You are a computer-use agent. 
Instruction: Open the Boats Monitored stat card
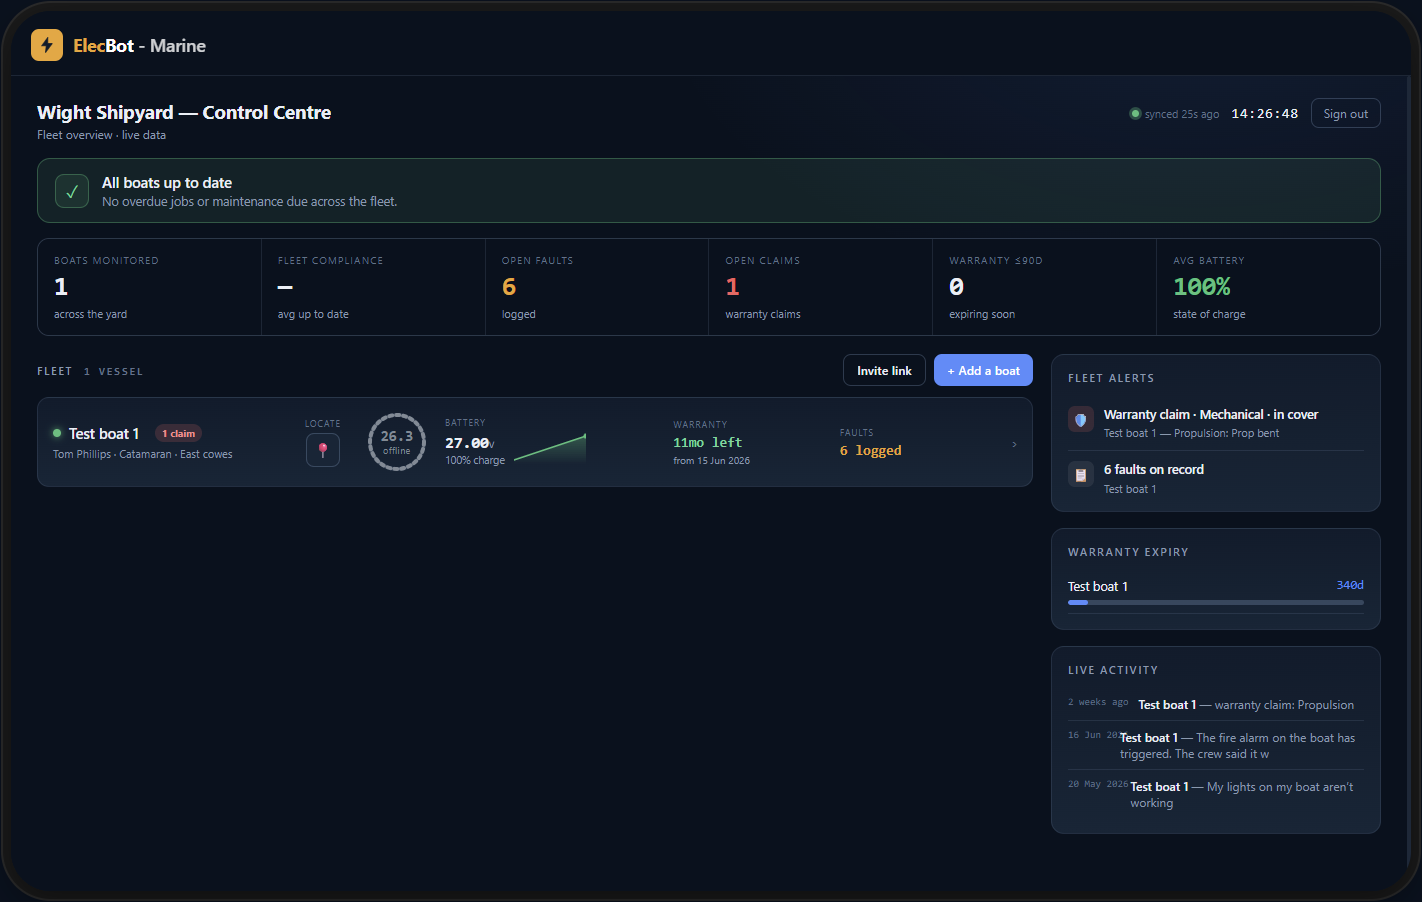[150, 287]
